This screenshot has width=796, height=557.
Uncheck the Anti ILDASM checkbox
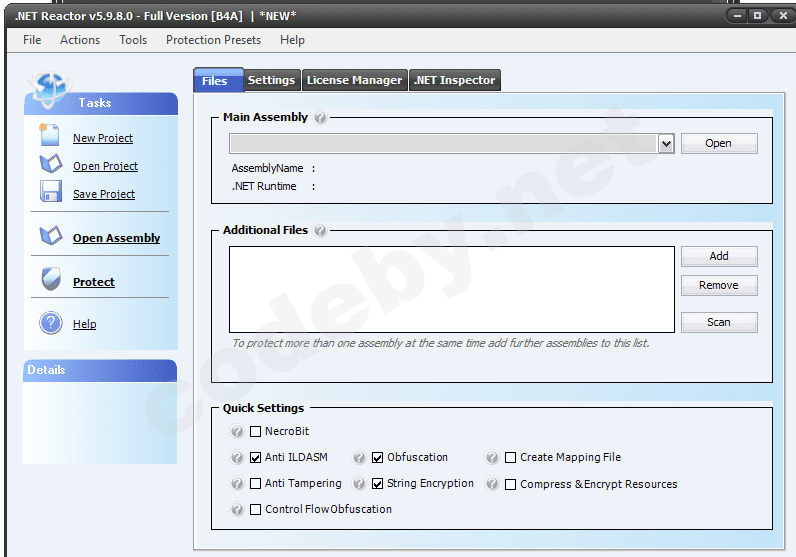point(255,457)
